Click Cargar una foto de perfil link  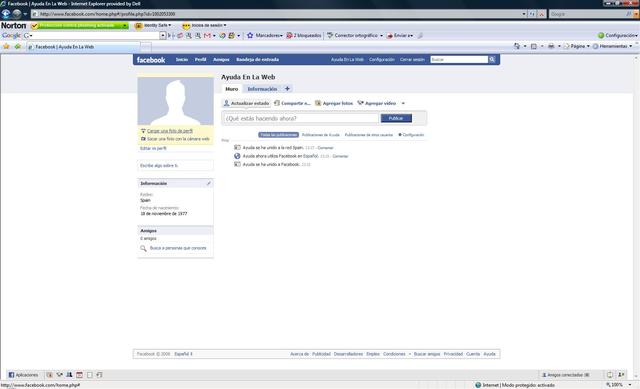pos(170,131)
